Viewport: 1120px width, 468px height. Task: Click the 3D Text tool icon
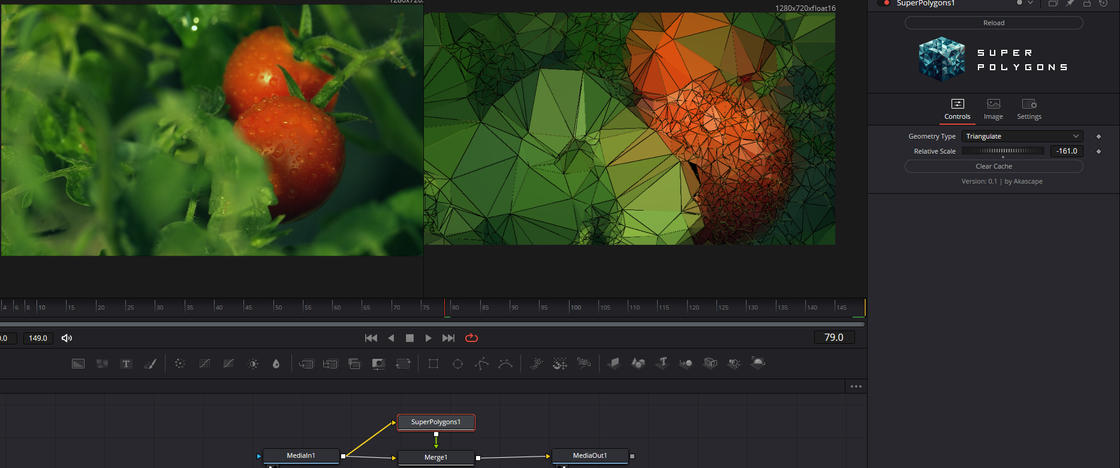coord(661,364)
